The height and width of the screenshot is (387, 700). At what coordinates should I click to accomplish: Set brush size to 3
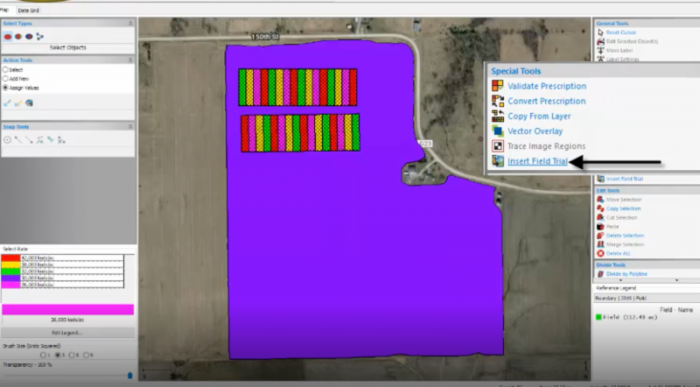pyautogui.click(x=58, y=355)
